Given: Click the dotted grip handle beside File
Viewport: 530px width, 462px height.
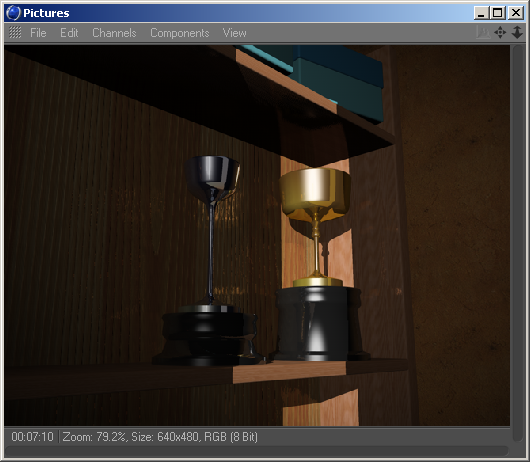Looking at the screenshot, I should (15, 32).
